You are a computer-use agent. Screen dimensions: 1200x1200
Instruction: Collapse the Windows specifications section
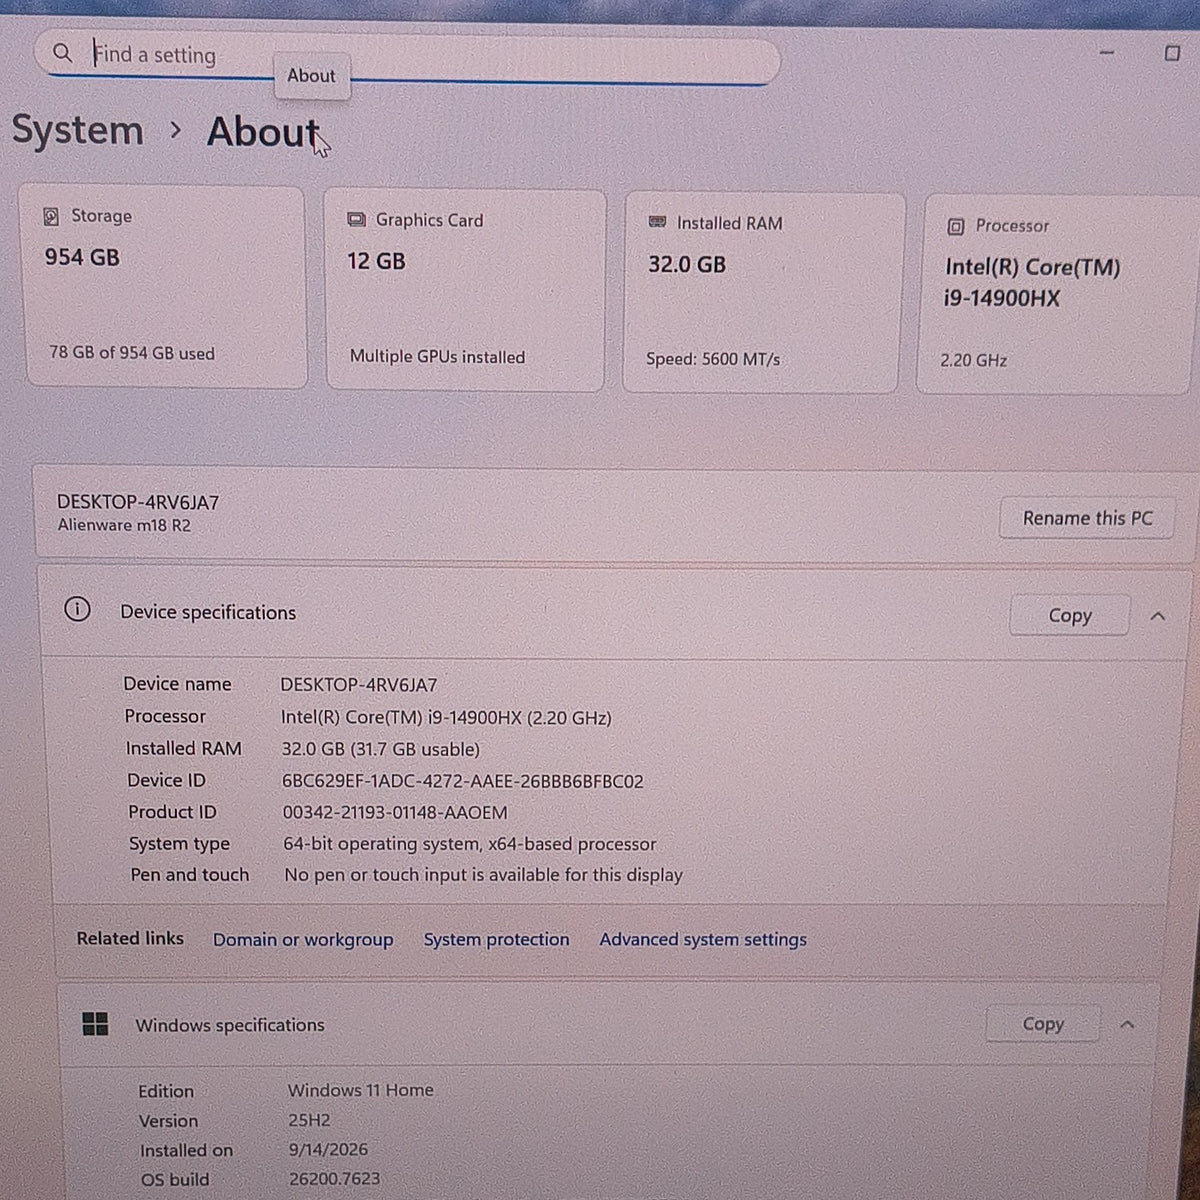pyautogui.click(x=1127, y=1024)
